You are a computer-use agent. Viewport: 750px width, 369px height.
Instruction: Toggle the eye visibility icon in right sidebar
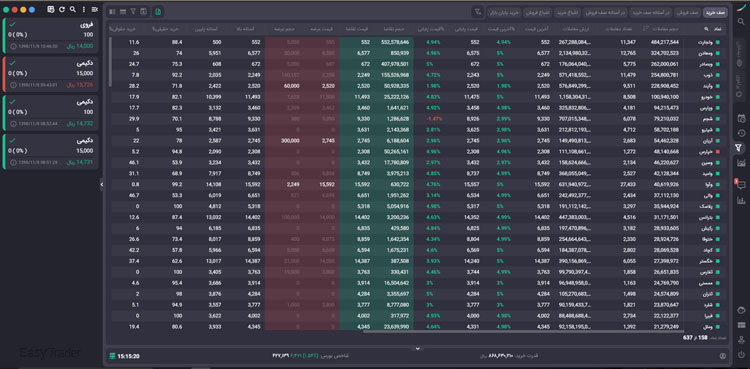(x=741, y=311)
